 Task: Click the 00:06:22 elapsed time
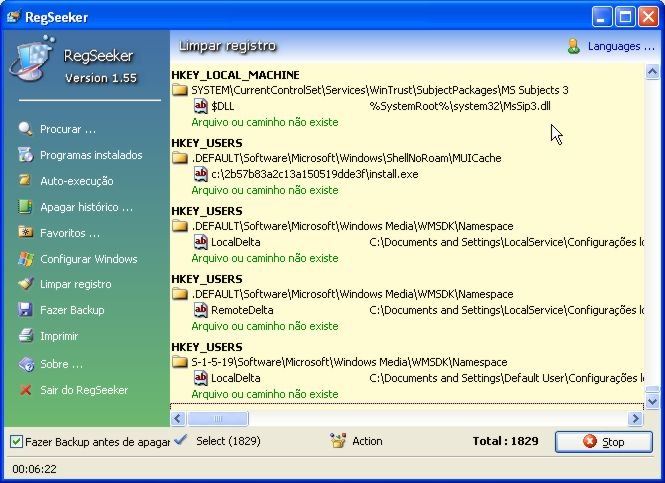click(x=34, y=469)
